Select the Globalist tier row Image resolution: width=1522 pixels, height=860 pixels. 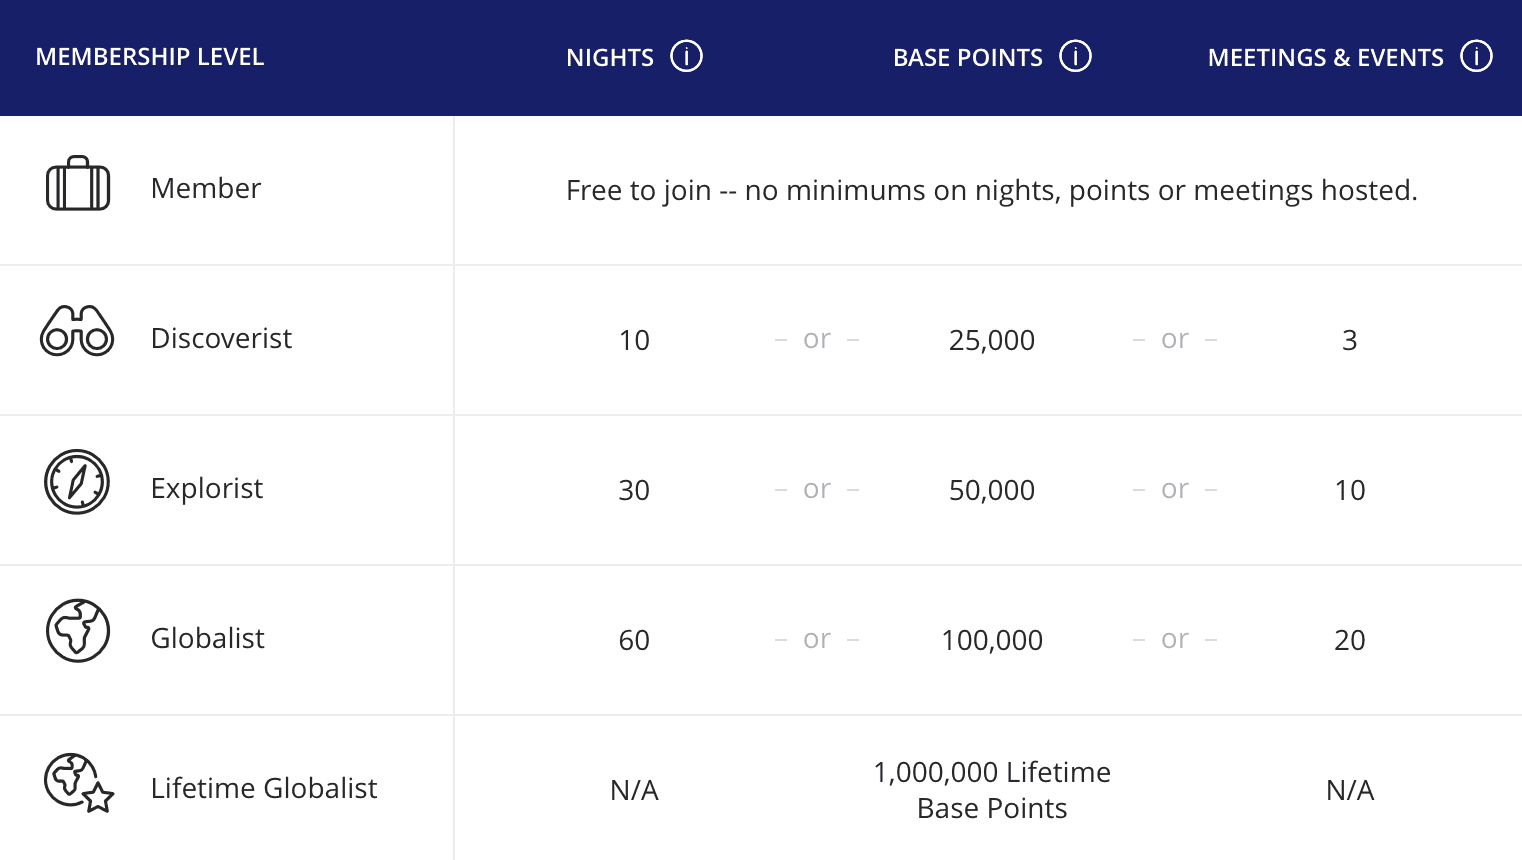(x=207, y=639)
